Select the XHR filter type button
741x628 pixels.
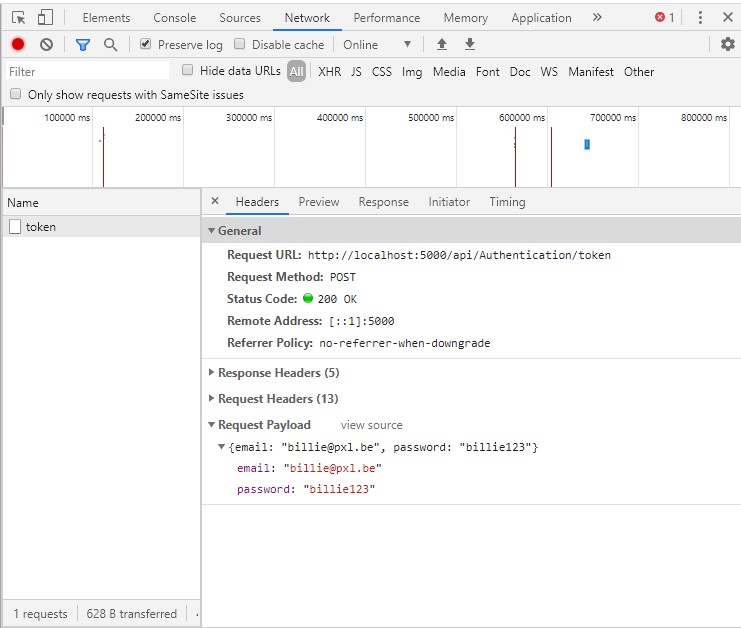[x=329, y=72]
